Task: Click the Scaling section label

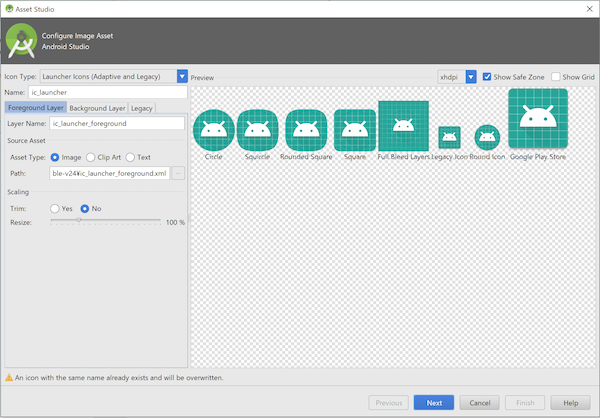Action: [x=18, y=192]
